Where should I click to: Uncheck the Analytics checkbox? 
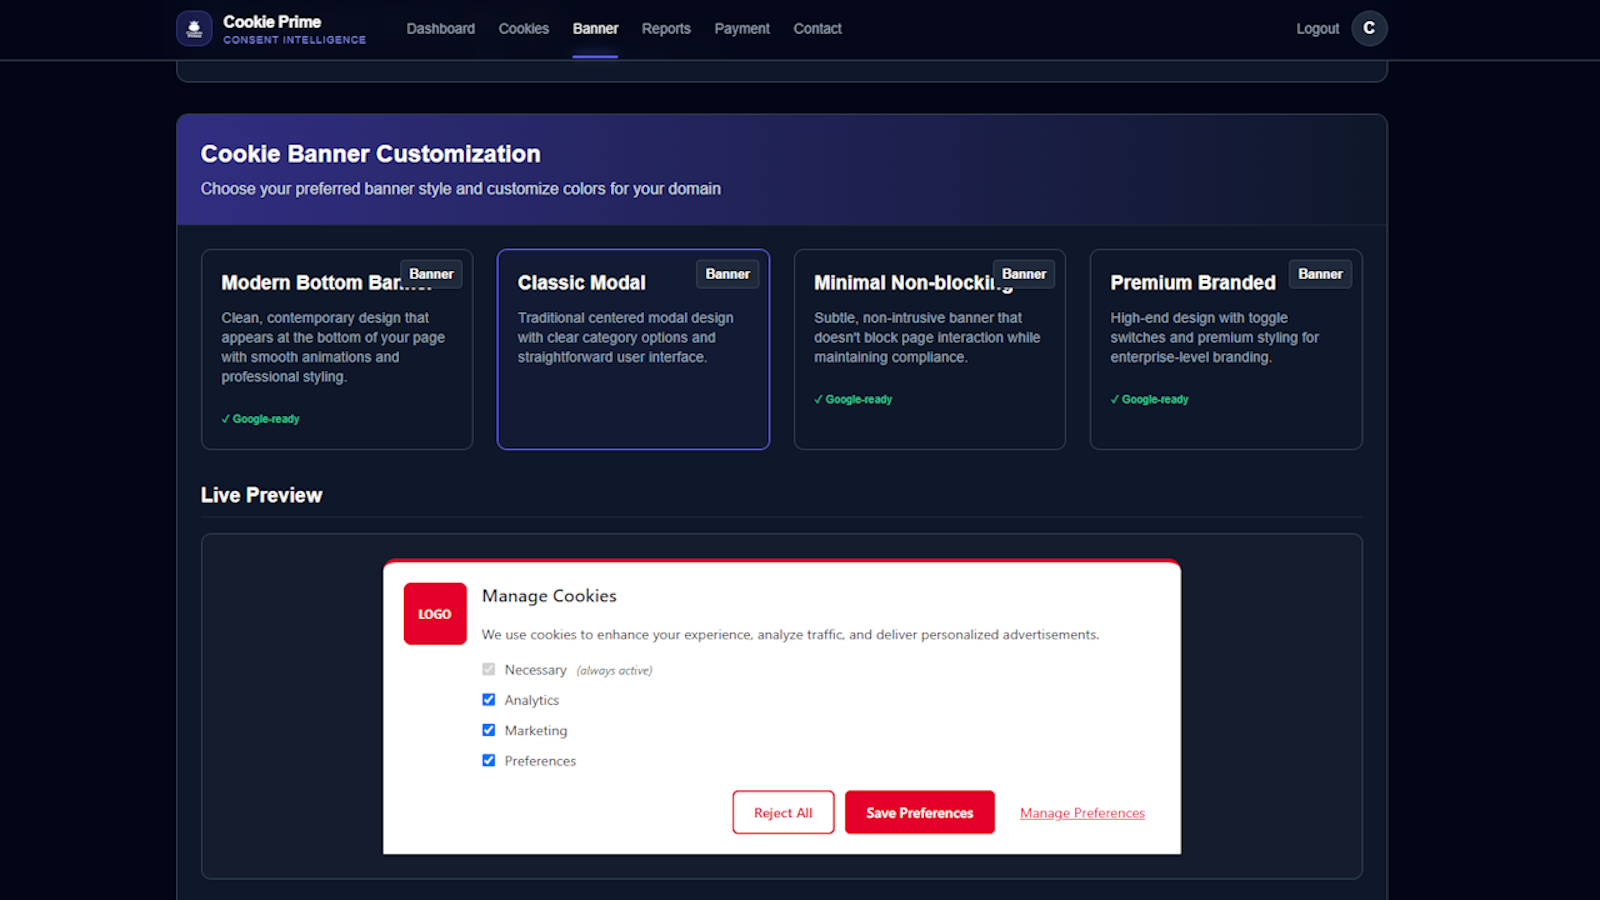pyautogui.click(x=489, y=700)
